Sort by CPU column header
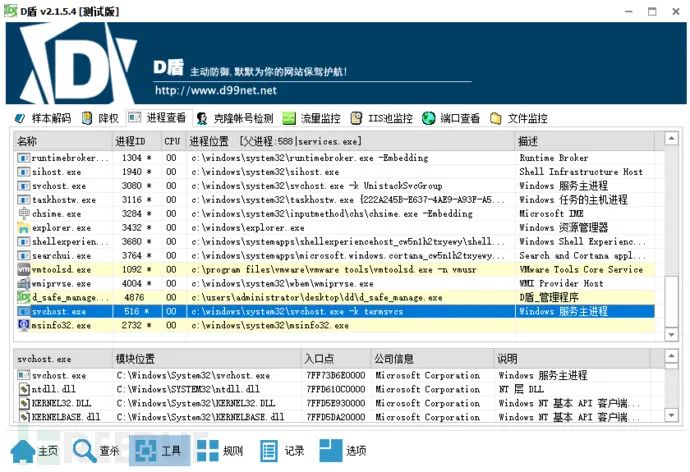The width and height of the screenshot is (690, 472). [x=173, y=141]
